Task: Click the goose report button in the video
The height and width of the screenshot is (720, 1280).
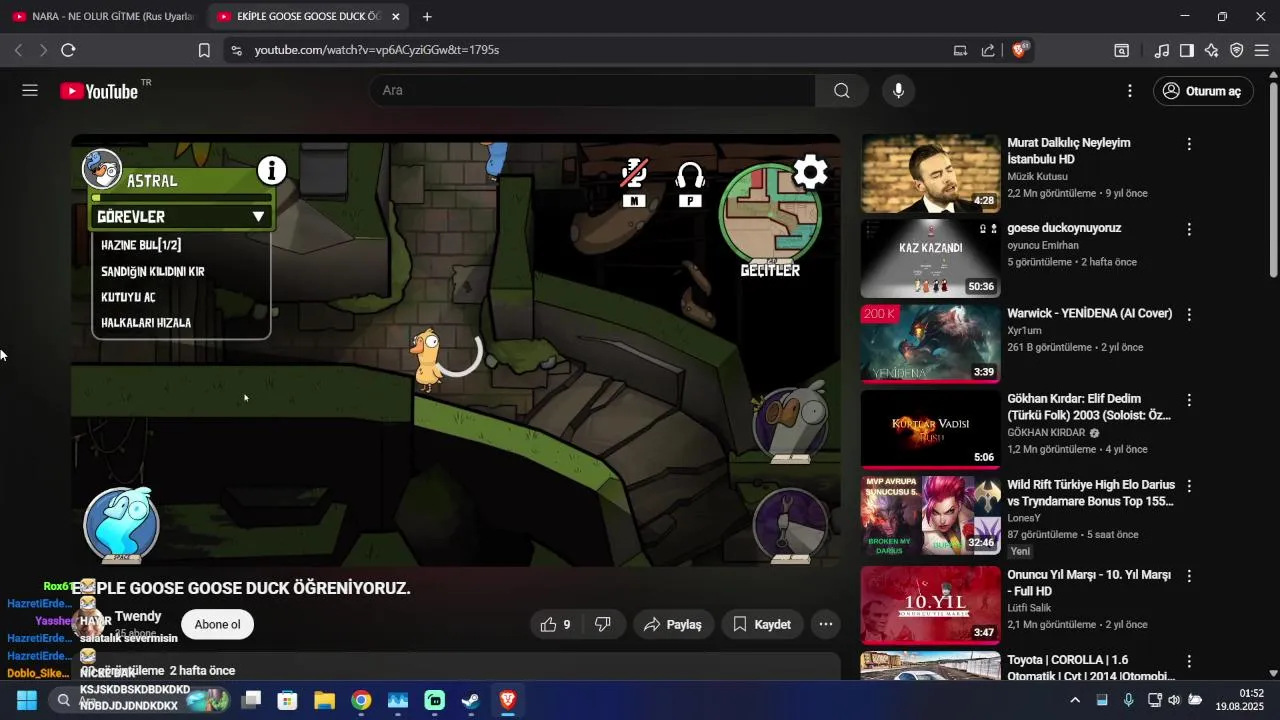Action: point(790,423)
